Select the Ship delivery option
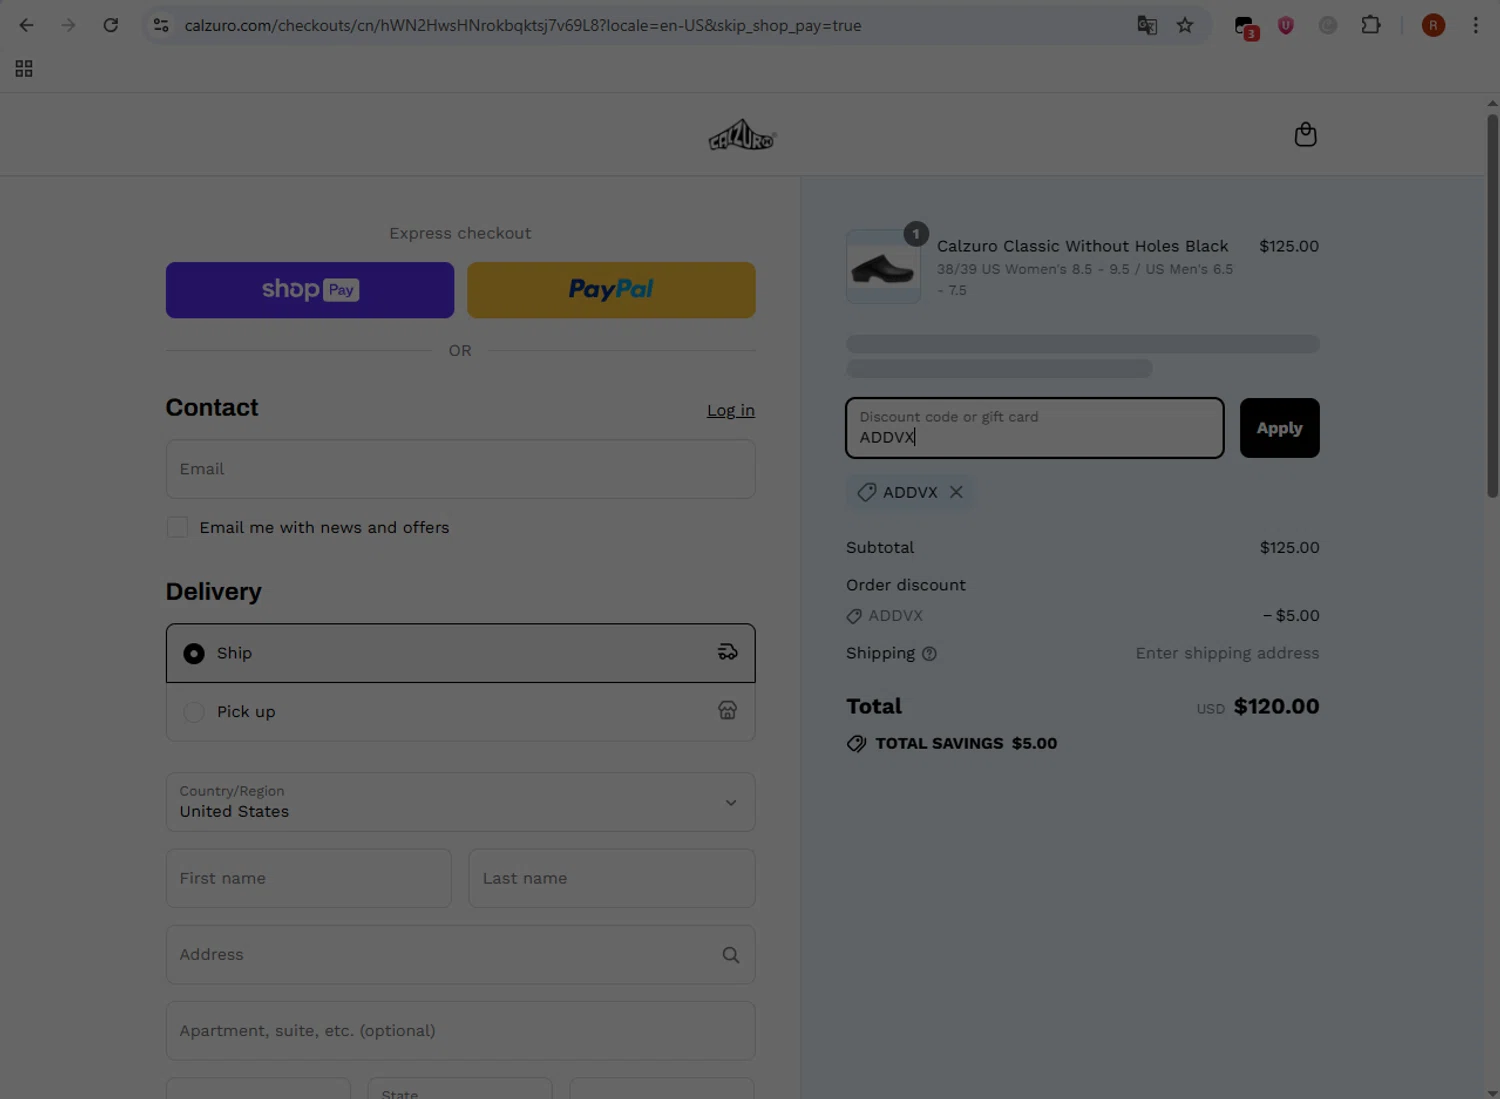 460,653
